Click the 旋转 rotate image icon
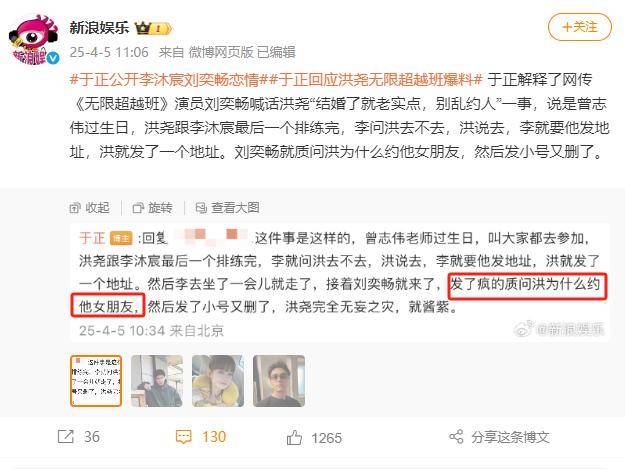 coord(138,208)
